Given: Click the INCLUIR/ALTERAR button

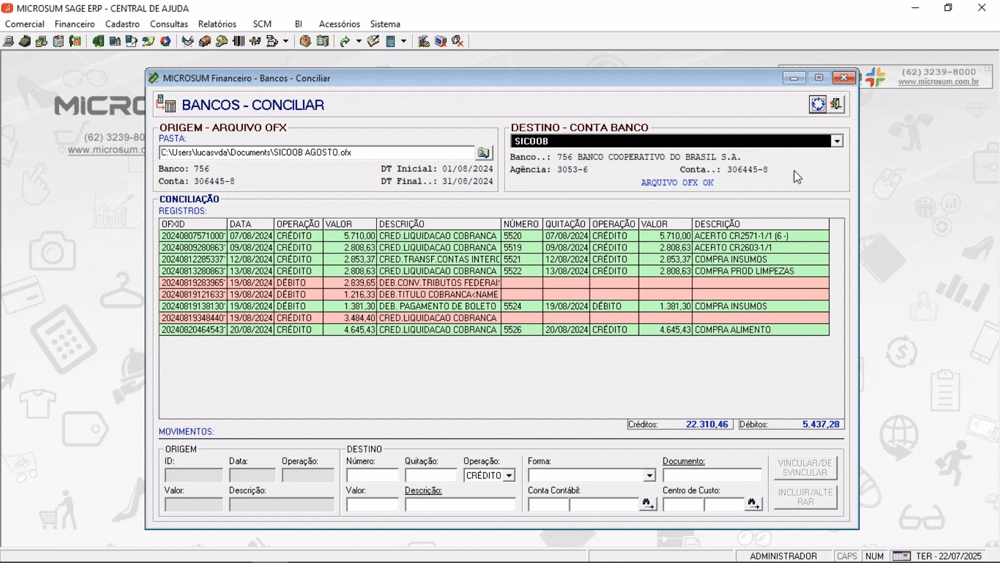Looking at the screenshot, I should (x=805, y=497).
